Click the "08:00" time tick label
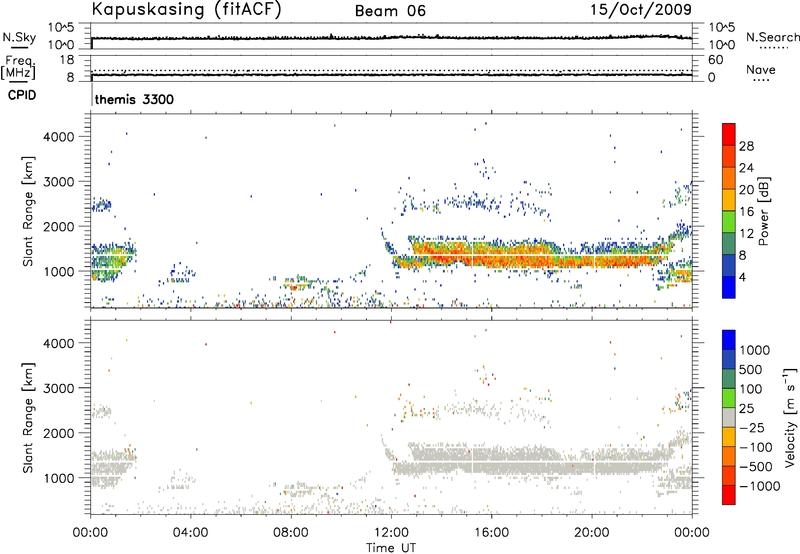800x554 pixels. [291, 533]
